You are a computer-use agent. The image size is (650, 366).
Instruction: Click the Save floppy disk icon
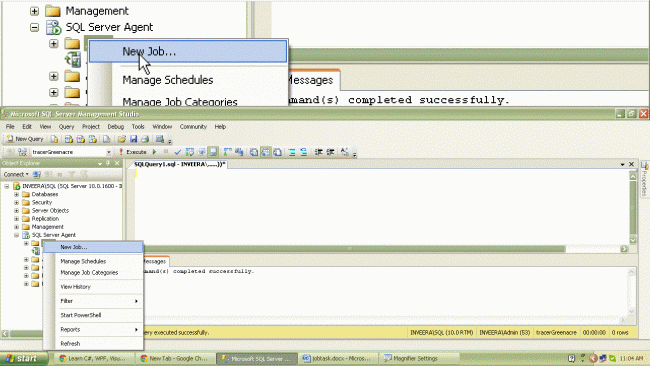(133, 139)
